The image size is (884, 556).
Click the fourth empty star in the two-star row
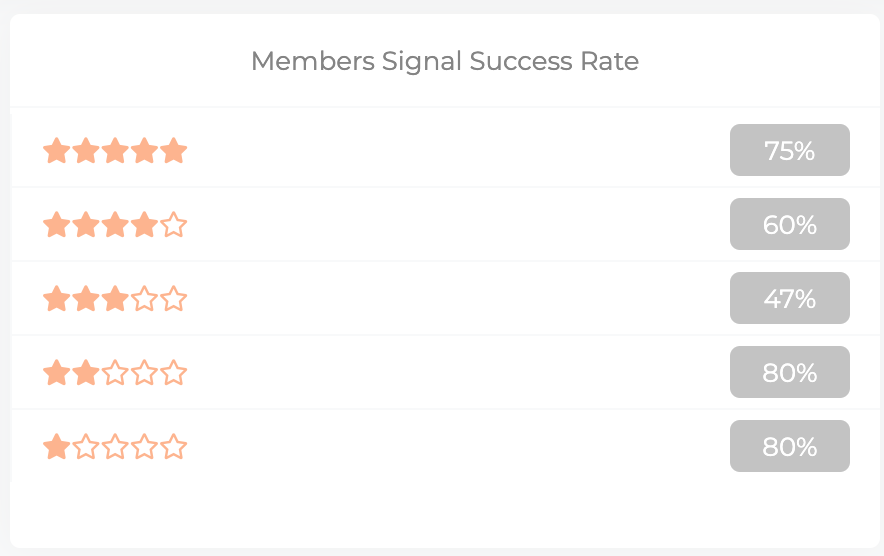pos(144,372)
